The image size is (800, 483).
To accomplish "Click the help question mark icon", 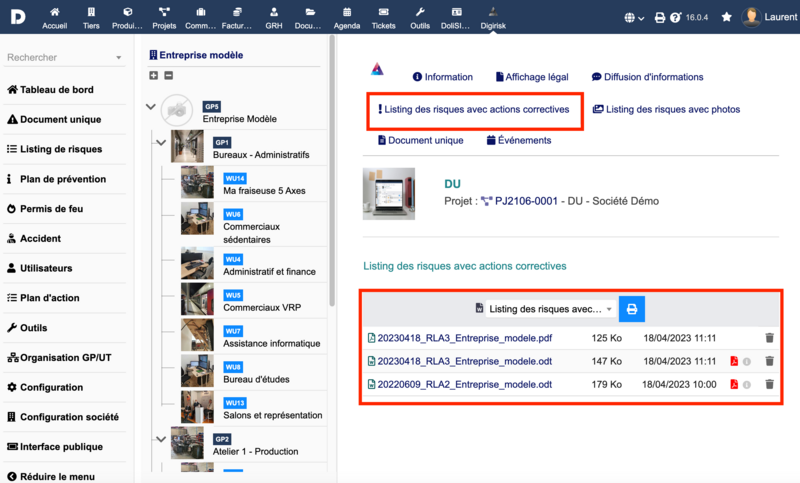I will point(676,17).
